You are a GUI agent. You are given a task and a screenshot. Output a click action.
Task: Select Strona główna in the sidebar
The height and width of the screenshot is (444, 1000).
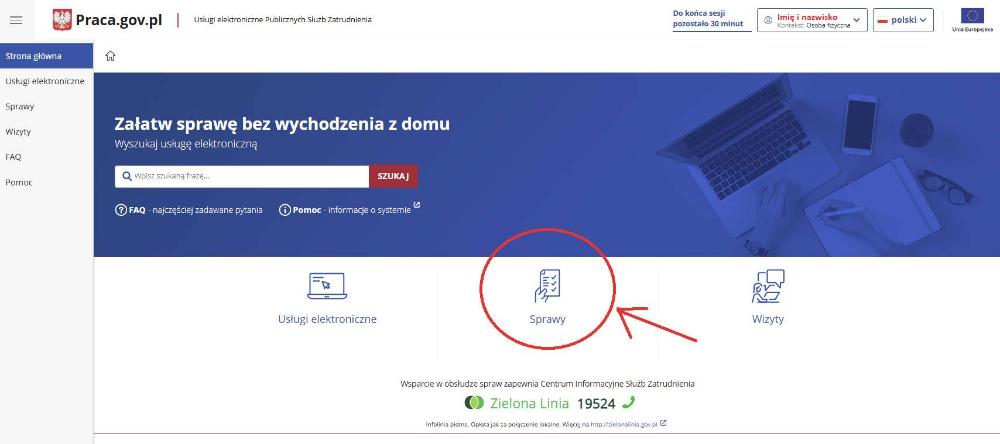[x=47, y=56]
